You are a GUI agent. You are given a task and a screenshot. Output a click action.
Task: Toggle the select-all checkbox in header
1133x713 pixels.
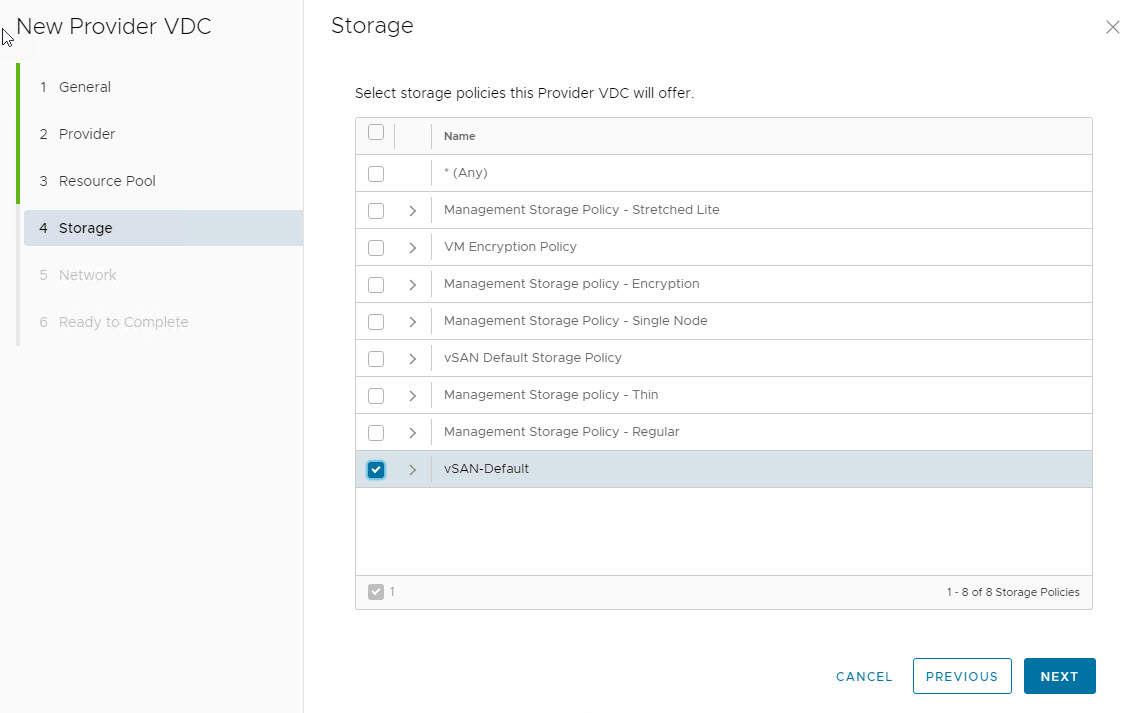pos(376,133)
